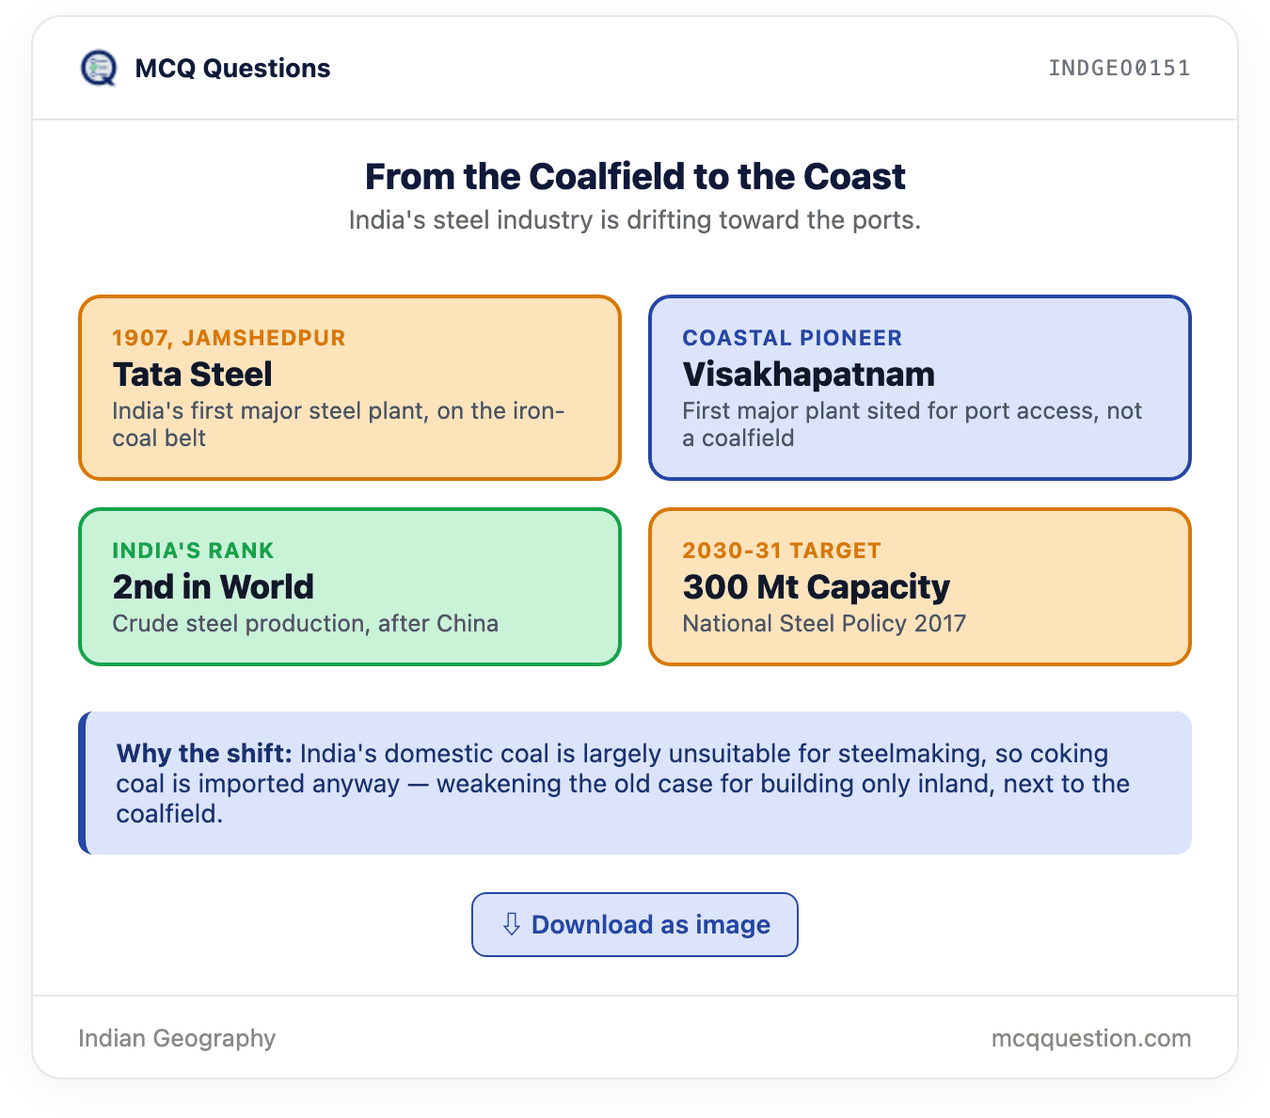The width and height of the screenshot is (1270, 1118).
Task: Select the Tata Steel card
Action: (350, 388)
